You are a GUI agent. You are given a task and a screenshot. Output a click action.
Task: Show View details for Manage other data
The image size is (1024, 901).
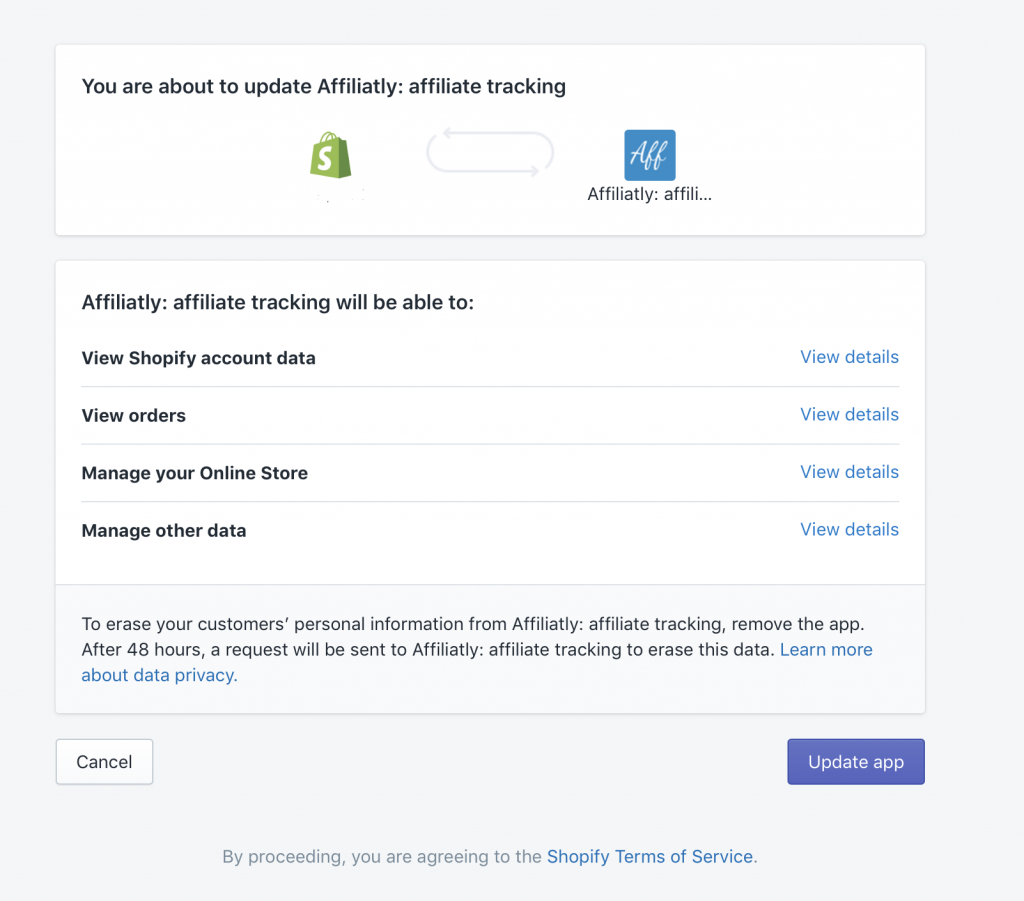pos(849,530)
